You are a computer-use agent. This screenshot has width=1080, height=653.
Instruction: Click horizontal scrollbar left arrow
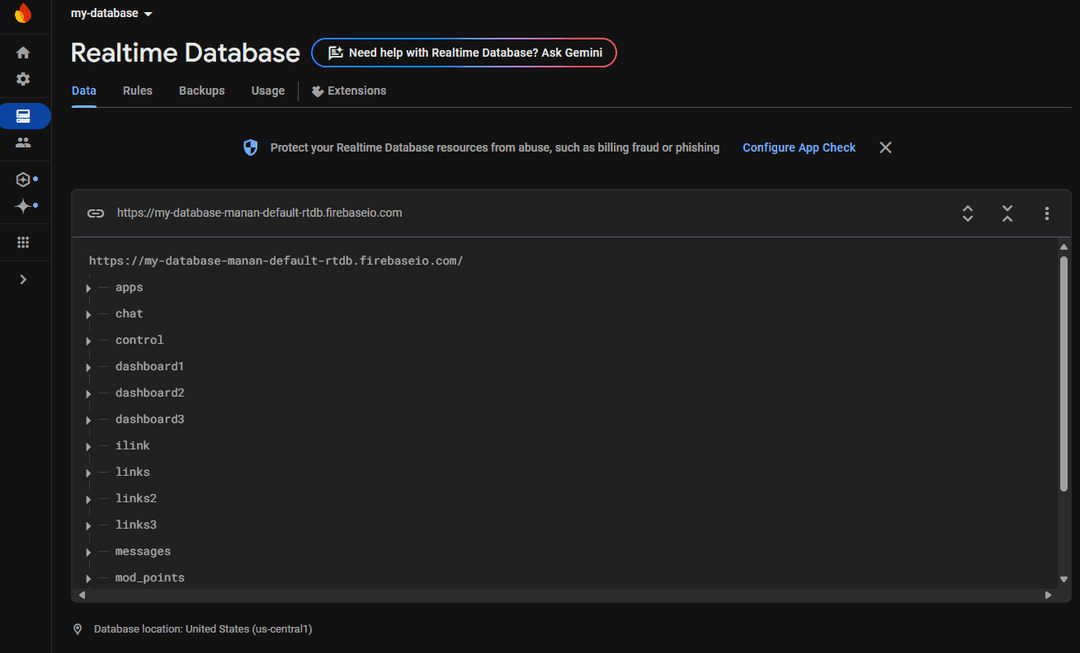coord(82,595)
